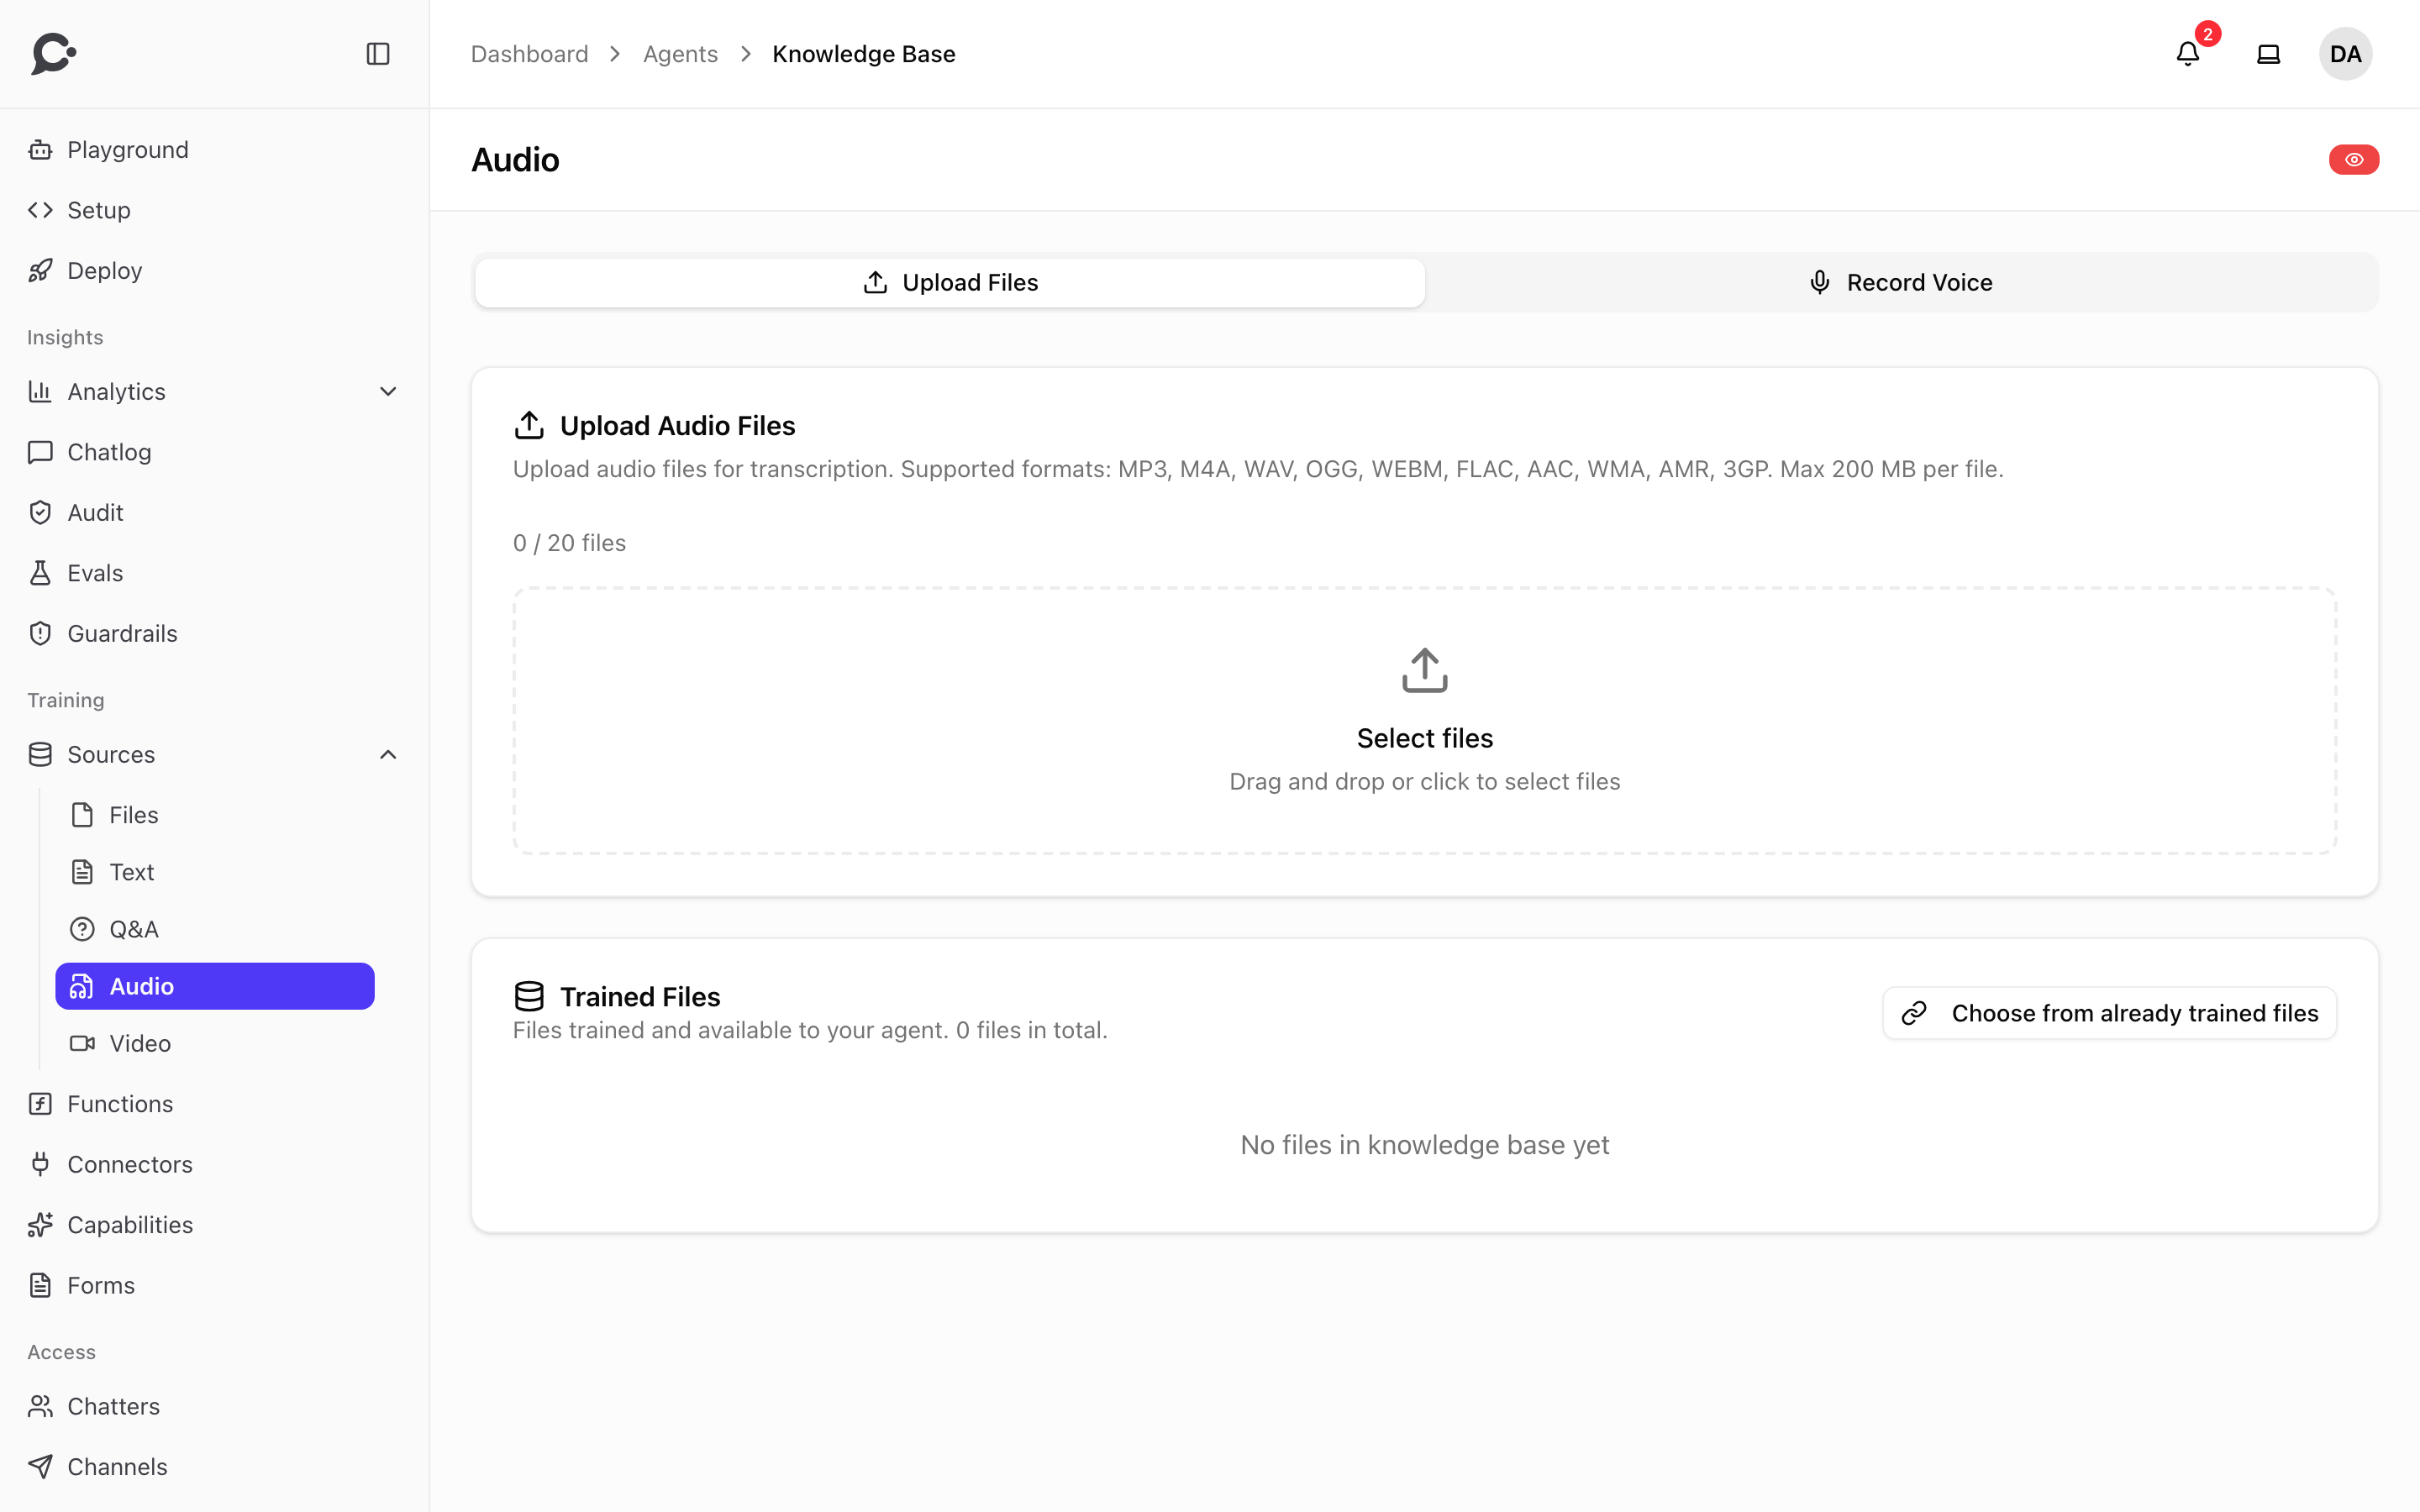This screenshot has height=1512, width=2420.
Task: Open Chatlog page
Action: (x=214, y=452)
